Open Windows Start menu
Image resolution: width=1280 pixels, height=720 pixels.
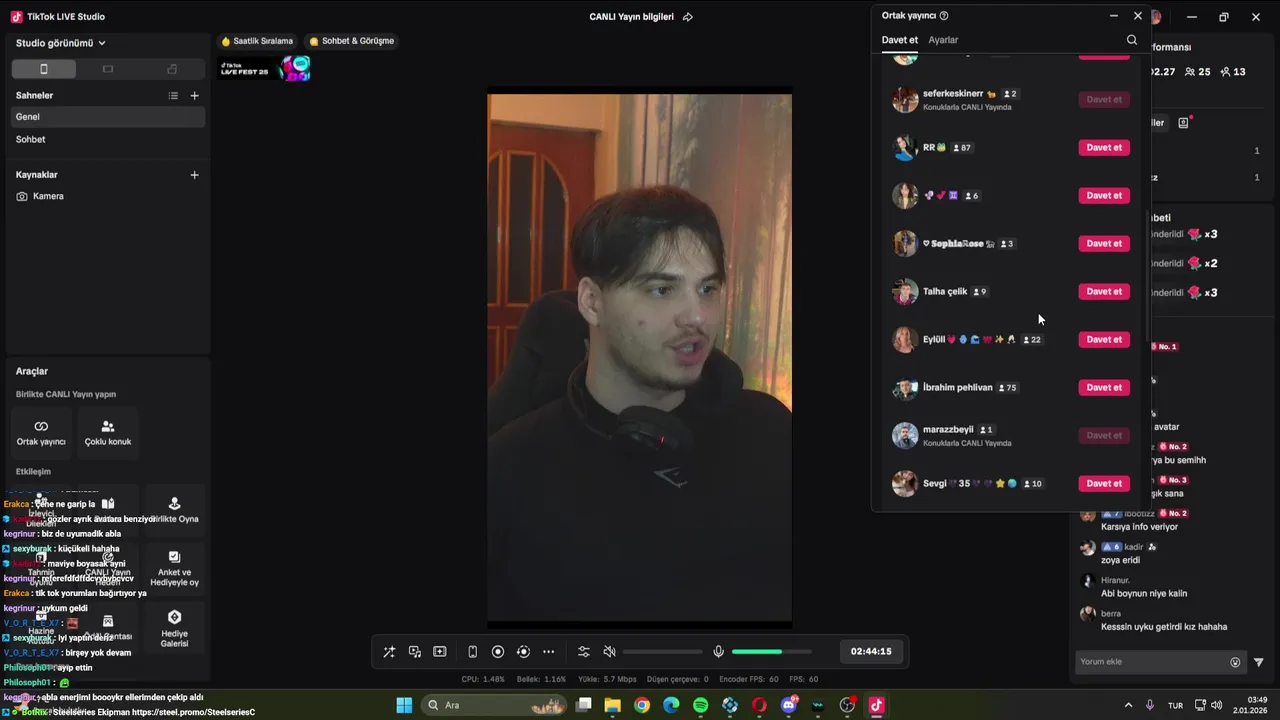(404, 705)
